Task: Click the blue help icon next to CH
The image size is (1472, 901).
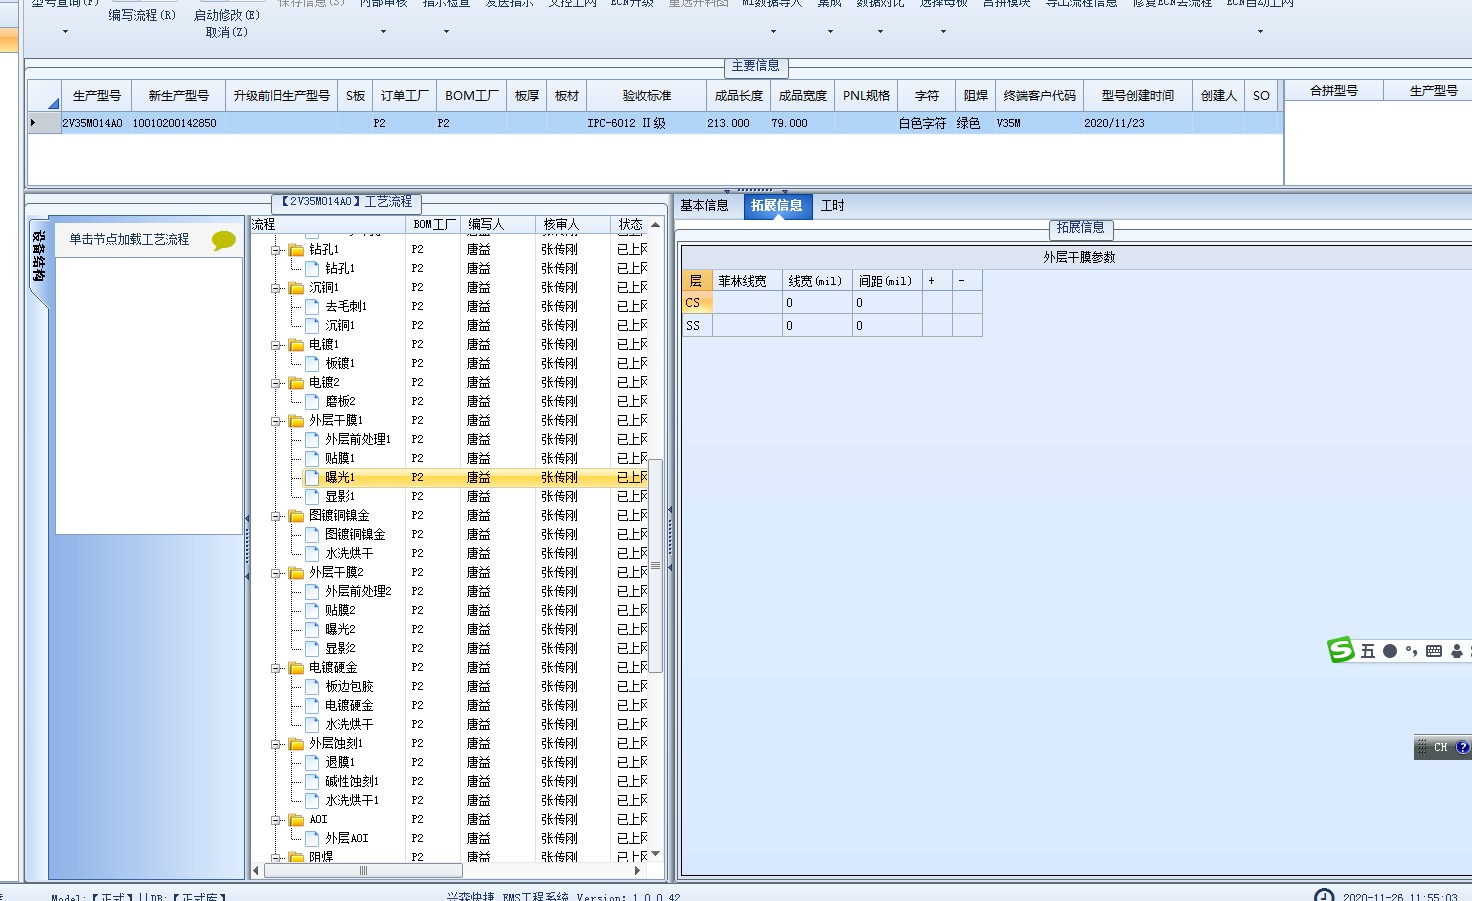Action: [x=1462, y=747]
